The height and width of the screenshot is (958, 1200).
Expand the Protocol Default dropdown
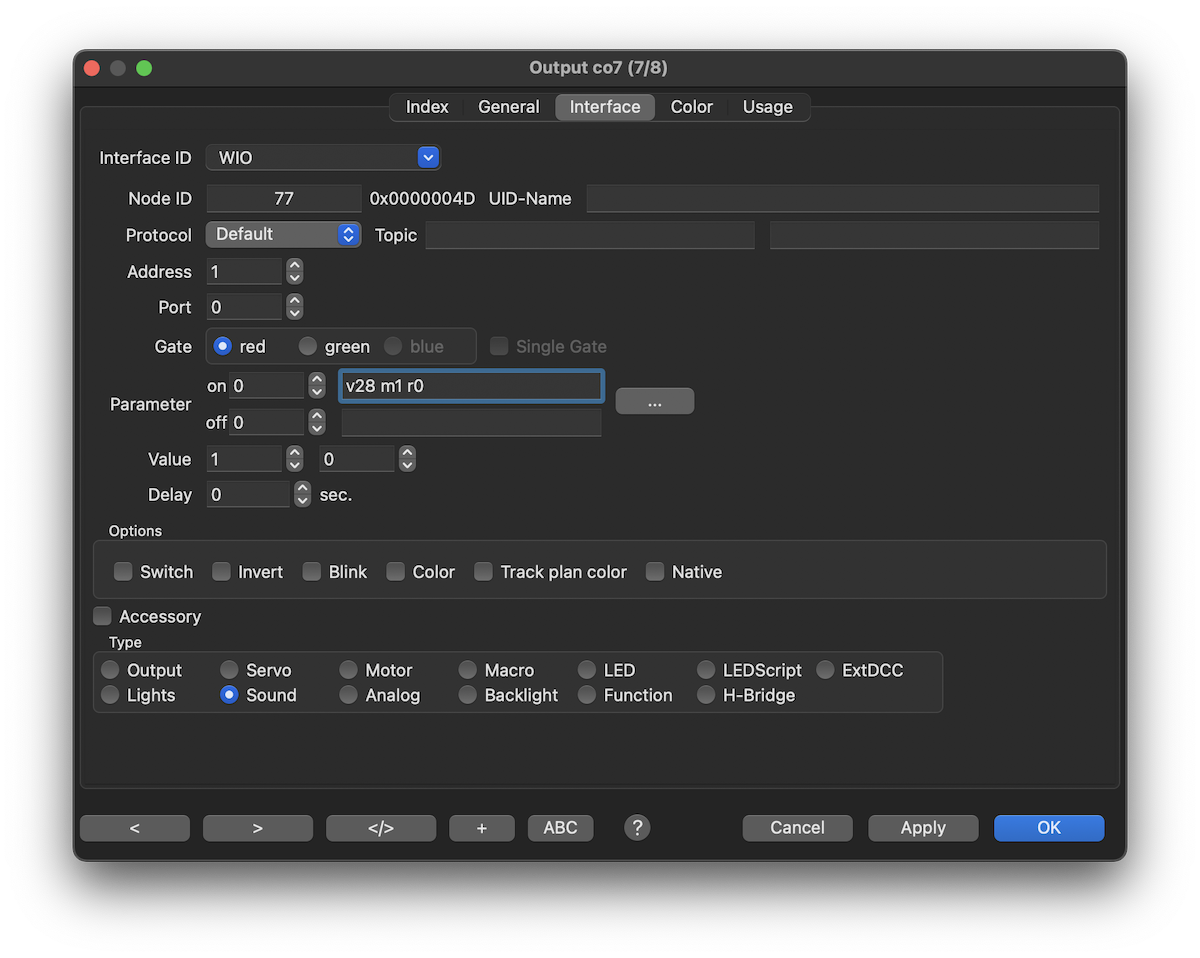pos(284,234)
